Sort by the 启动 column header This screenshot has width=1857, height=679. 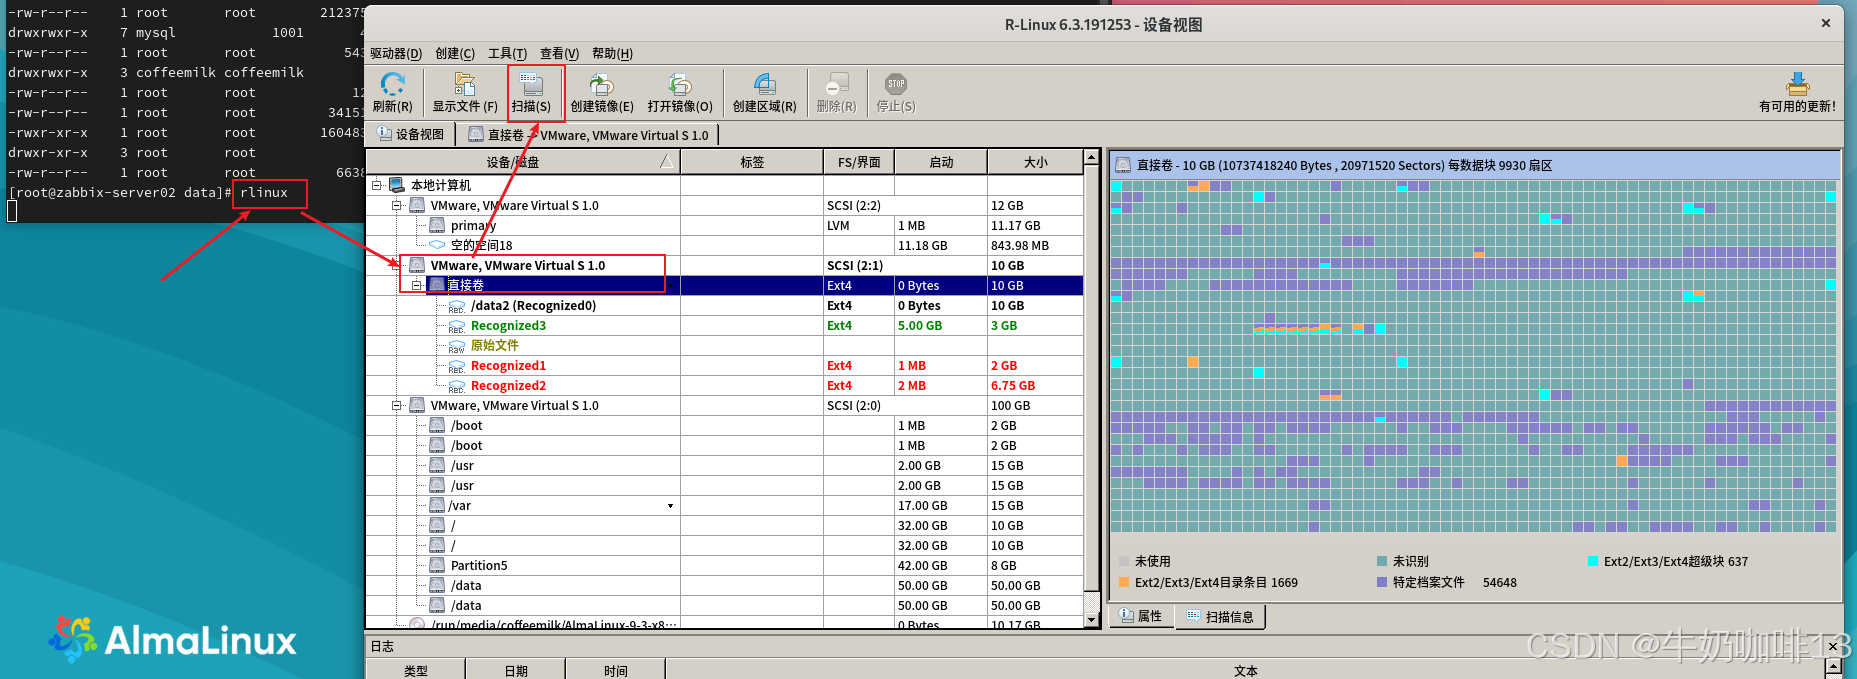(x=941, y=161)
